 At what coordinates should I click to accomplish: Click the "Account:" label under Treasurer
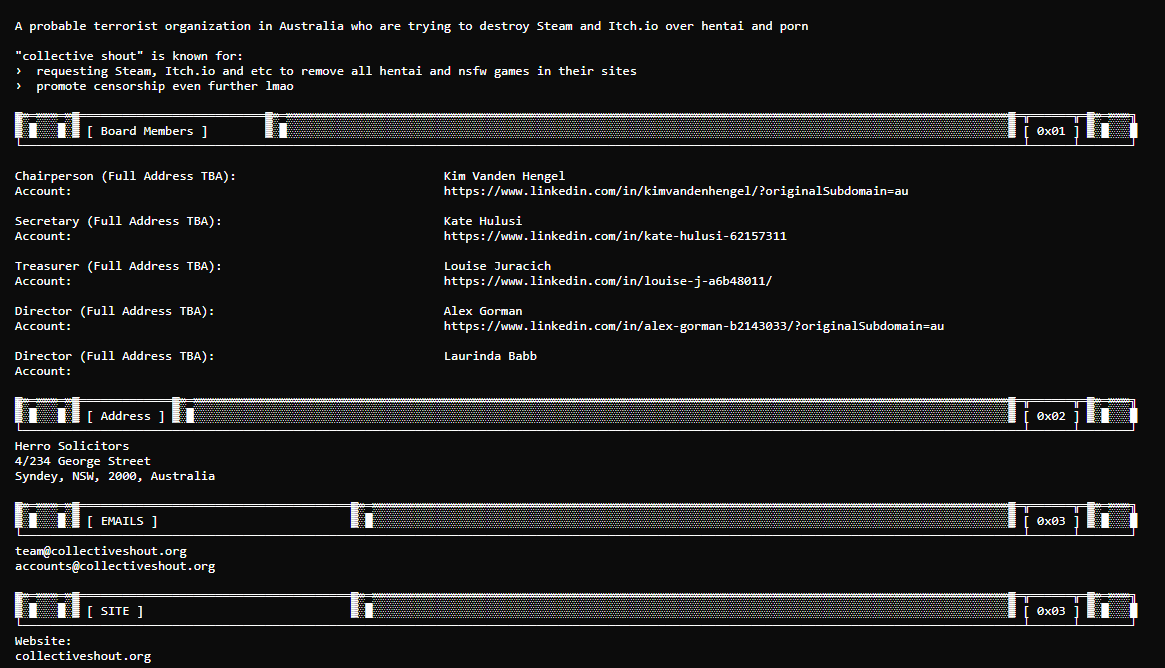tap(43, 281)
